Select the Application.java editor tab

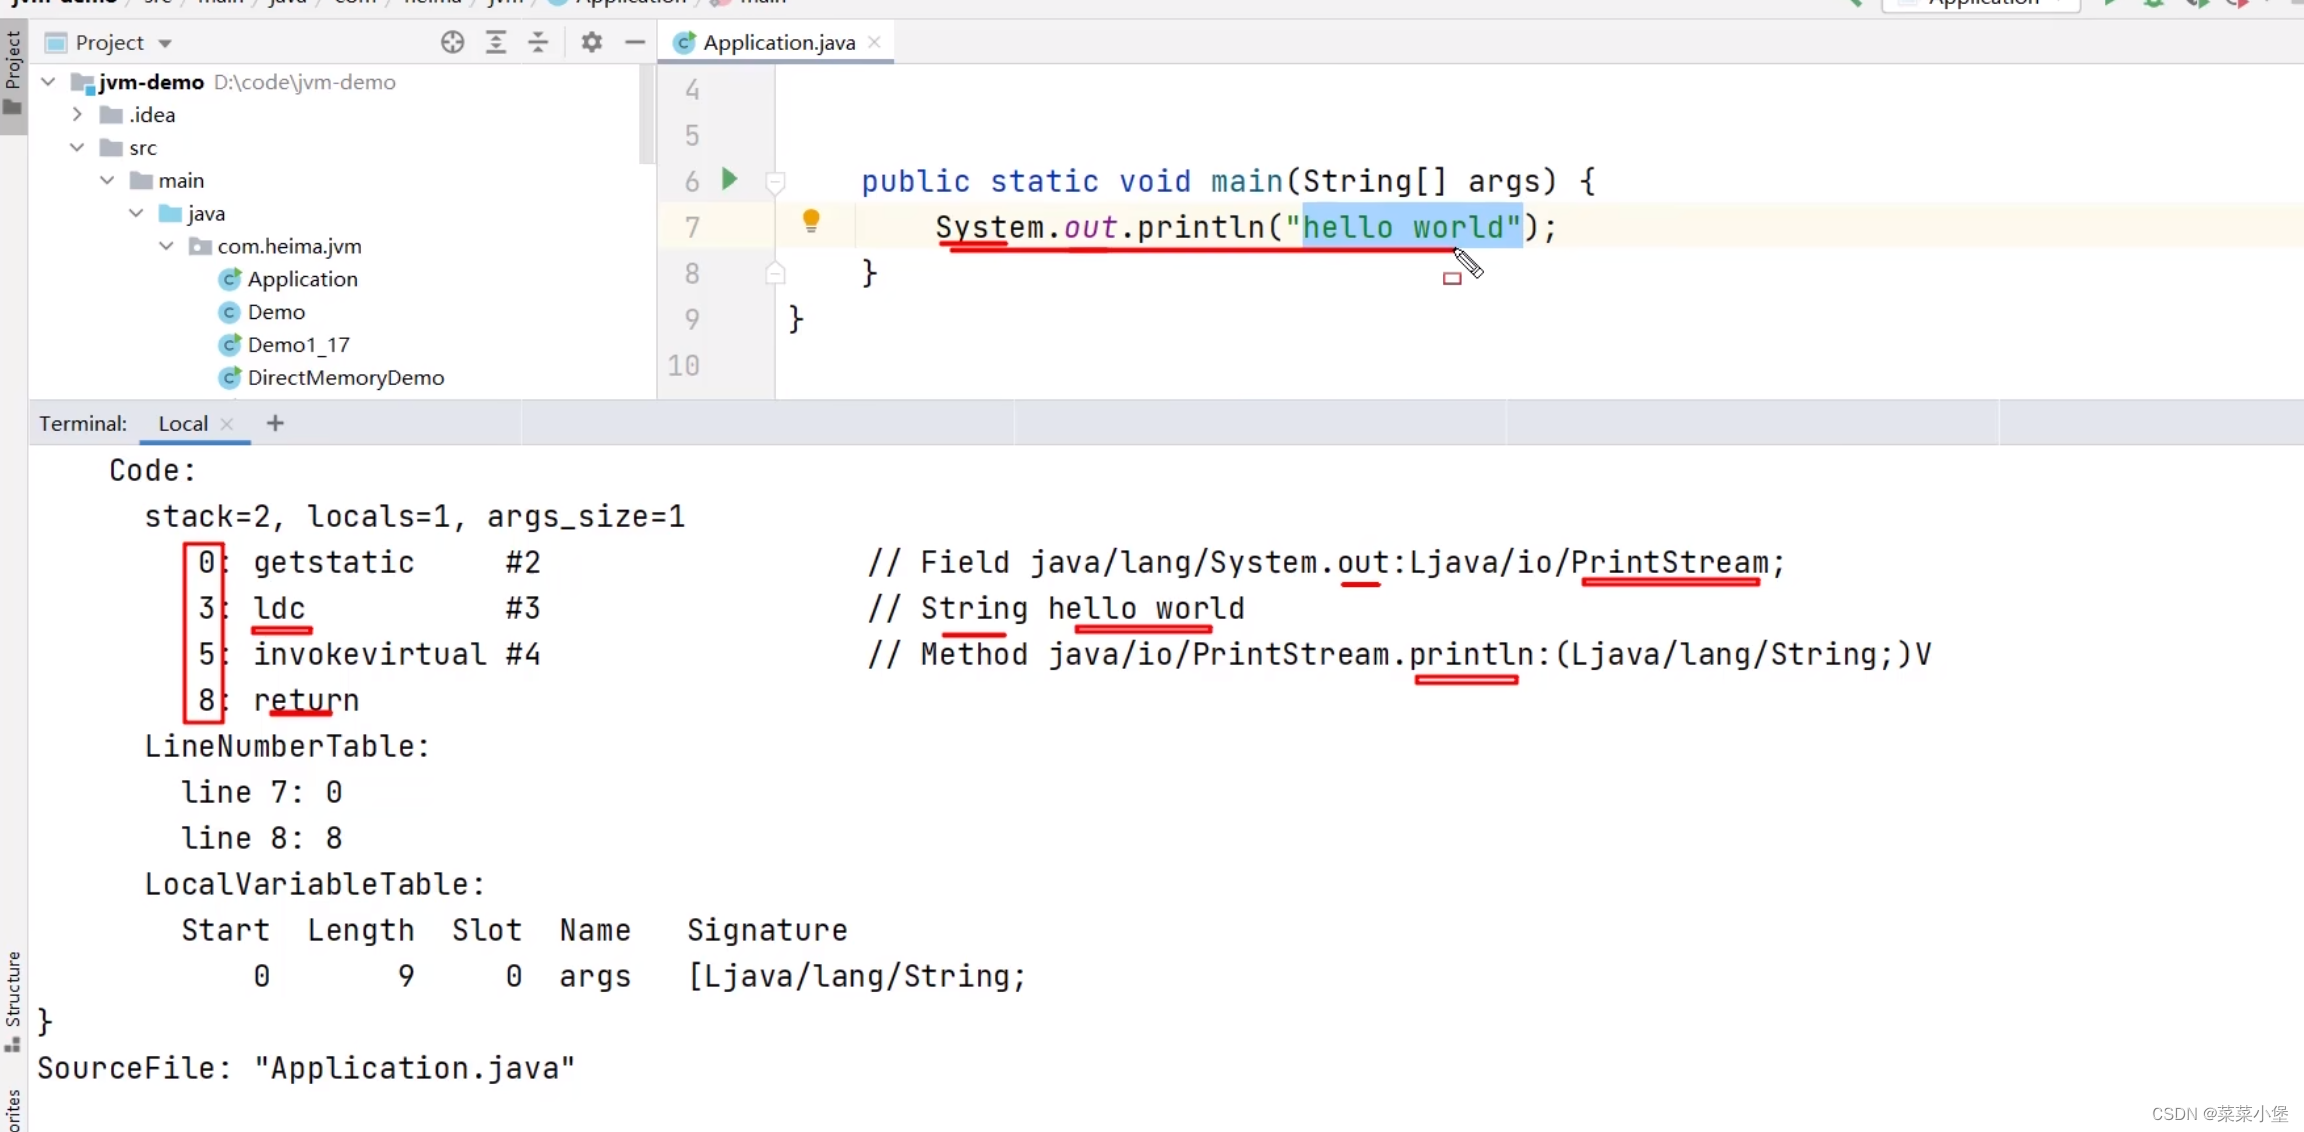(x=778, y=42)
